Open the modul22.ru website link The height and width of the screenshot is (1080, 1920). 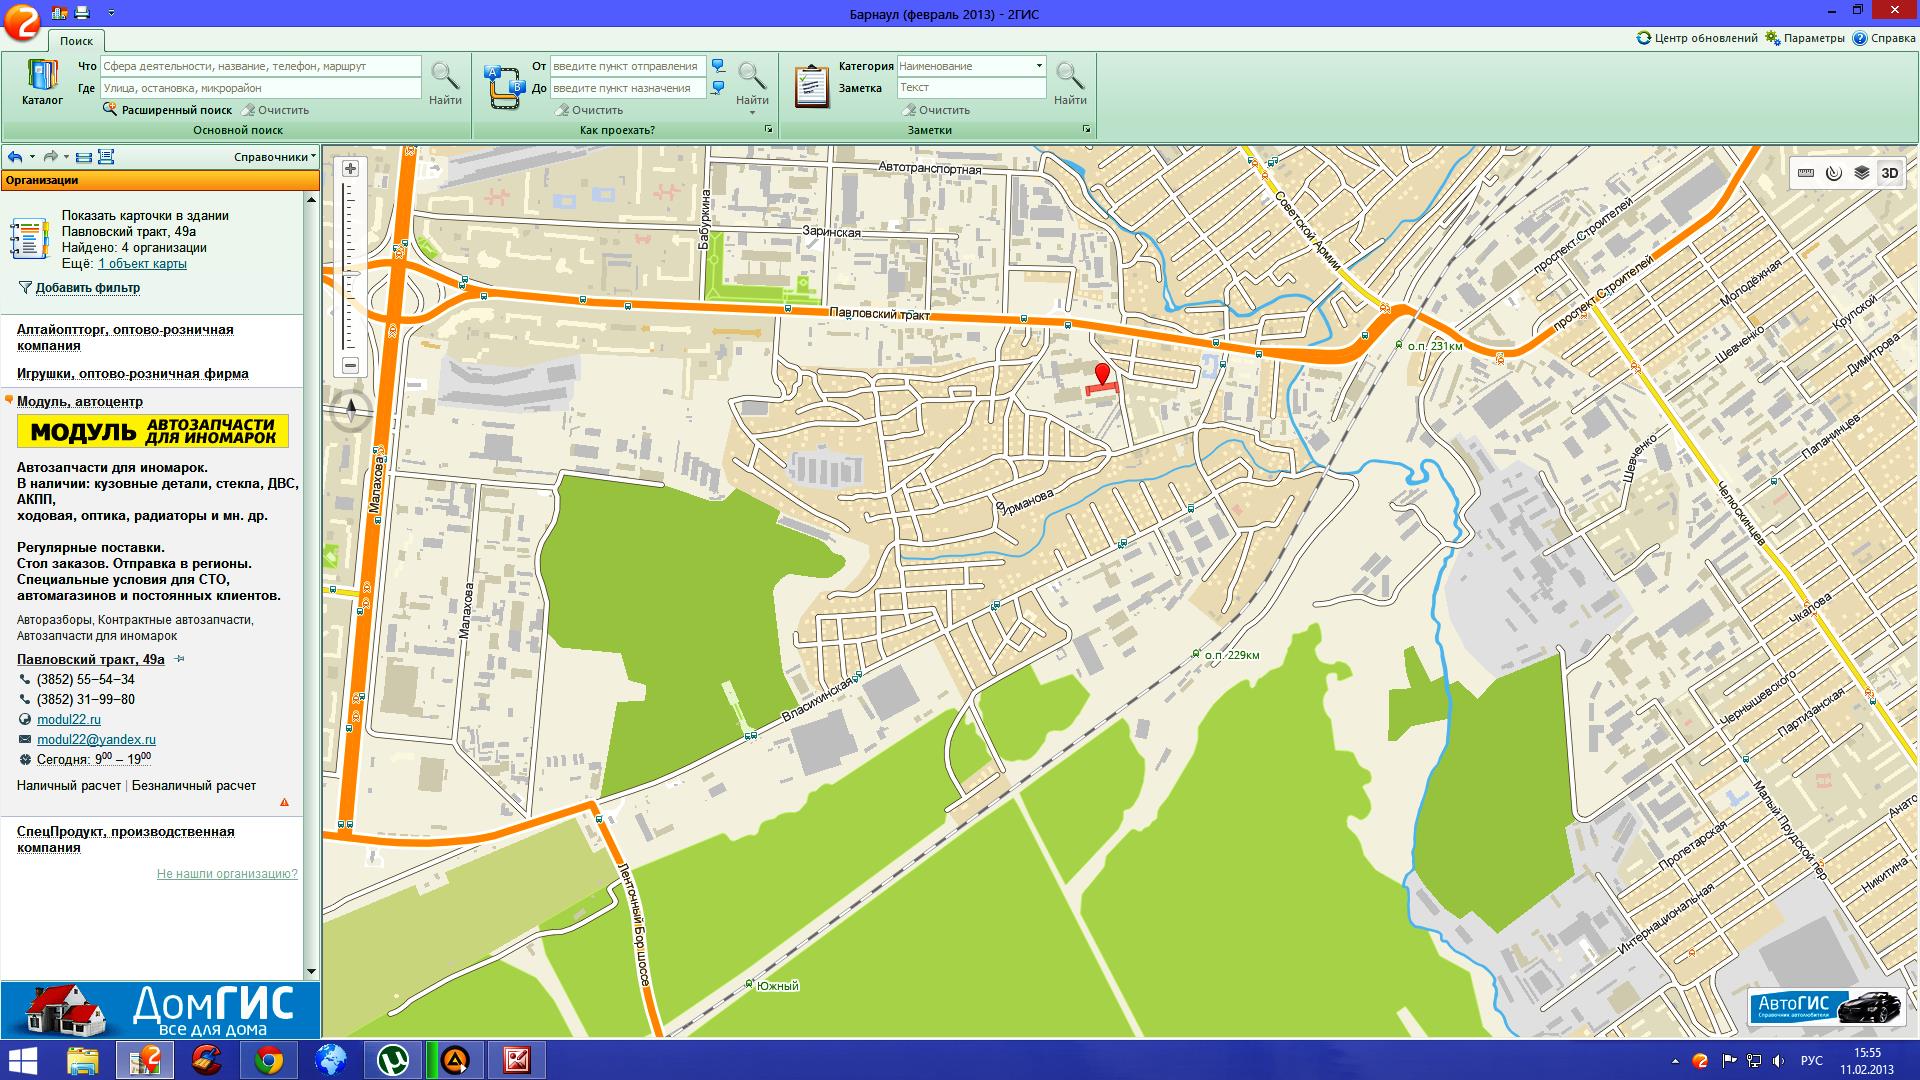[68, 720]
